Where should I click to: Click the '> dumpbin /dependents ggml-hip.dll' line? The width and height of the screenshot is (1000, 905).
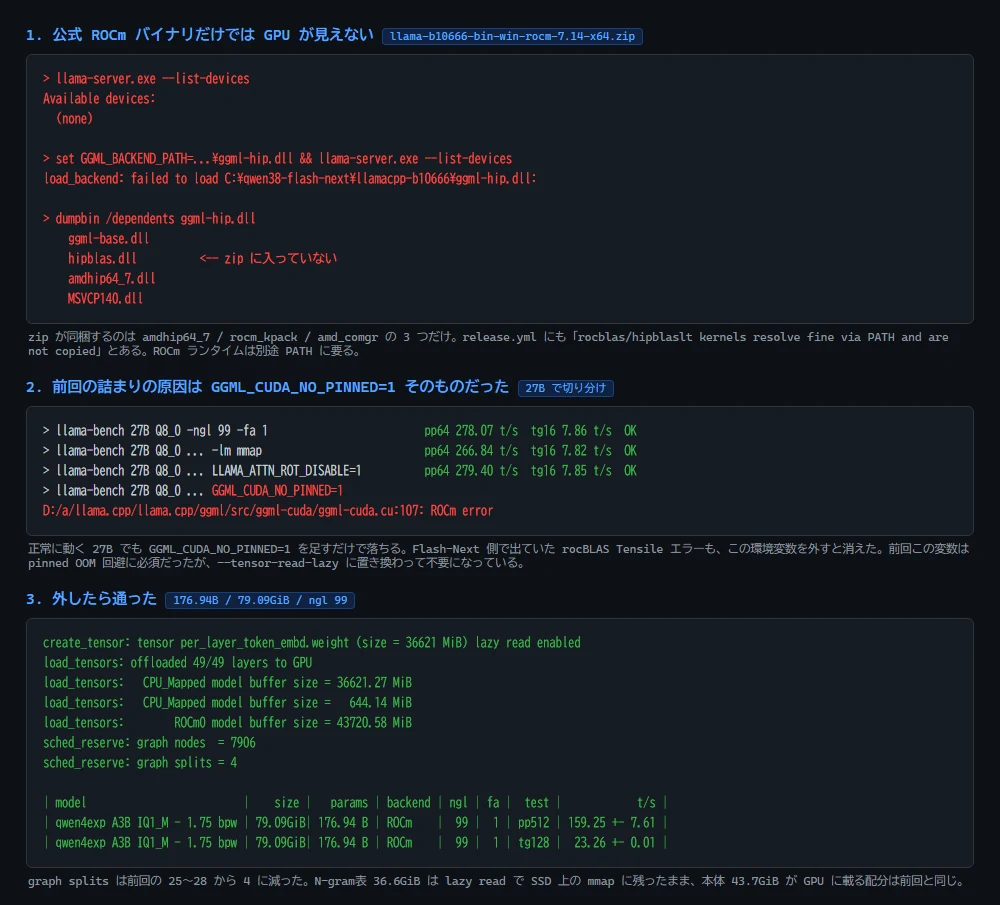[149, 219]
